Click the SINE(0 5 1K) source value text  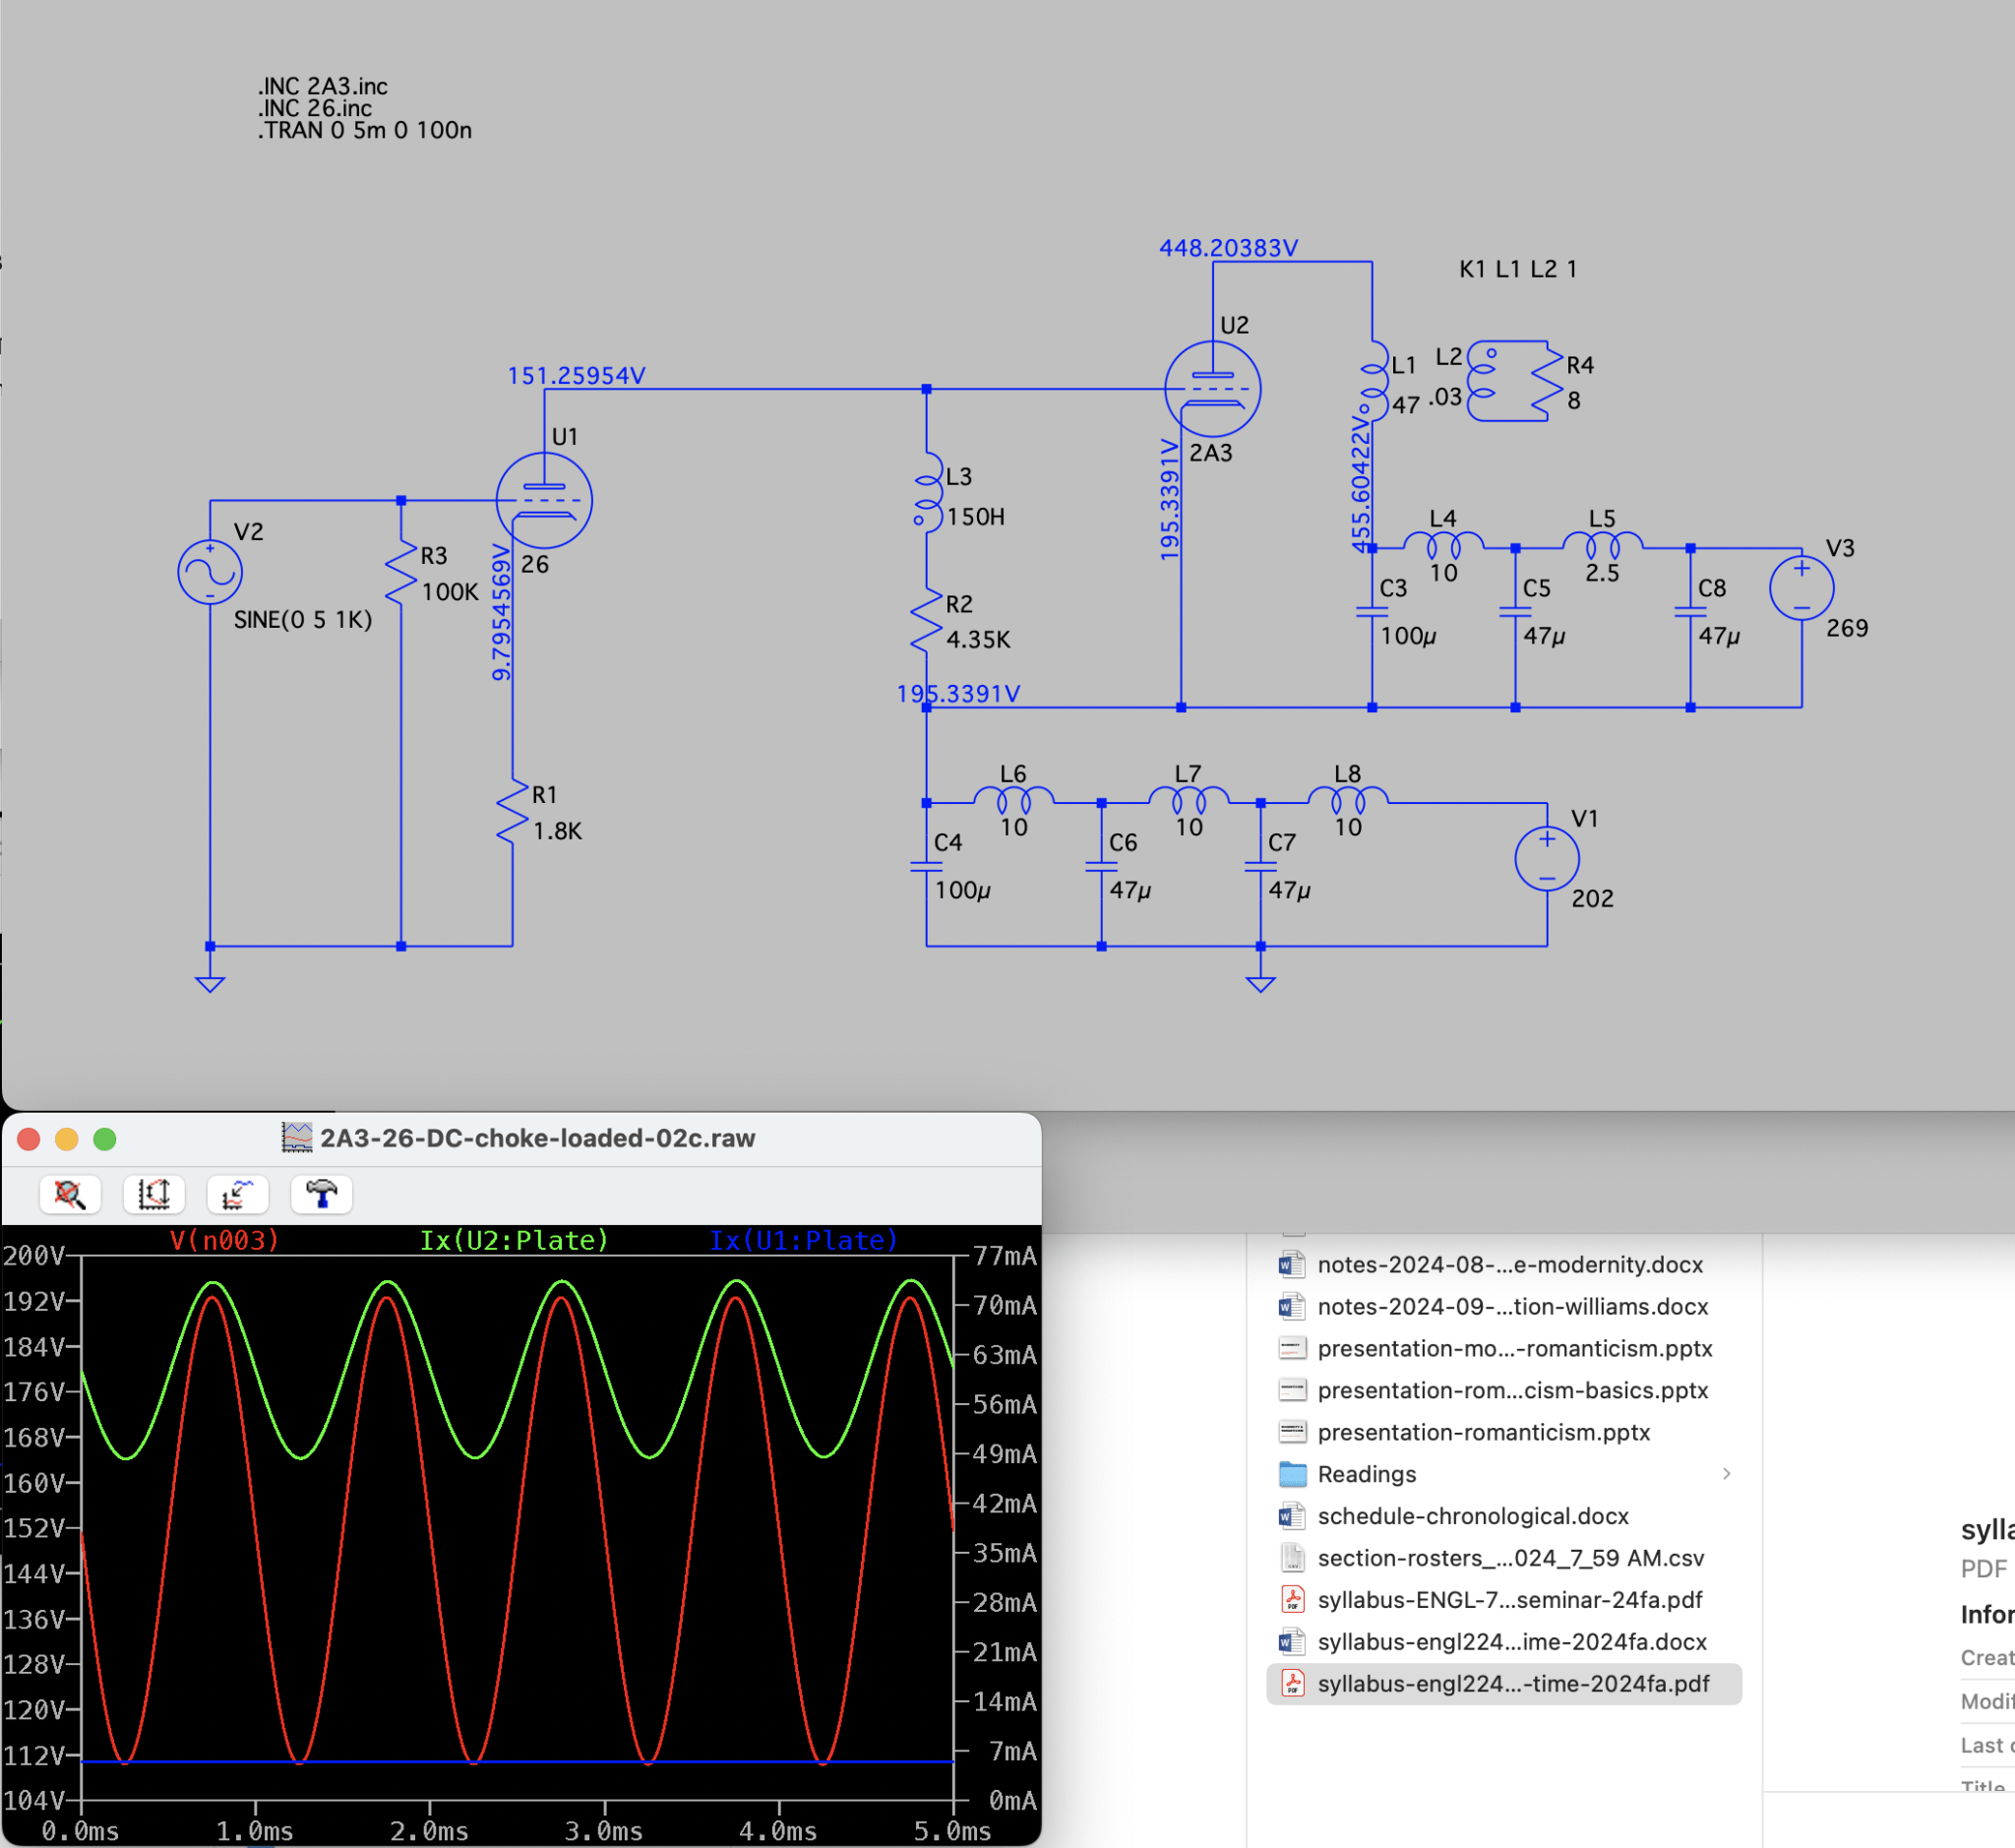pyautogui.click(x=303, y=620)
